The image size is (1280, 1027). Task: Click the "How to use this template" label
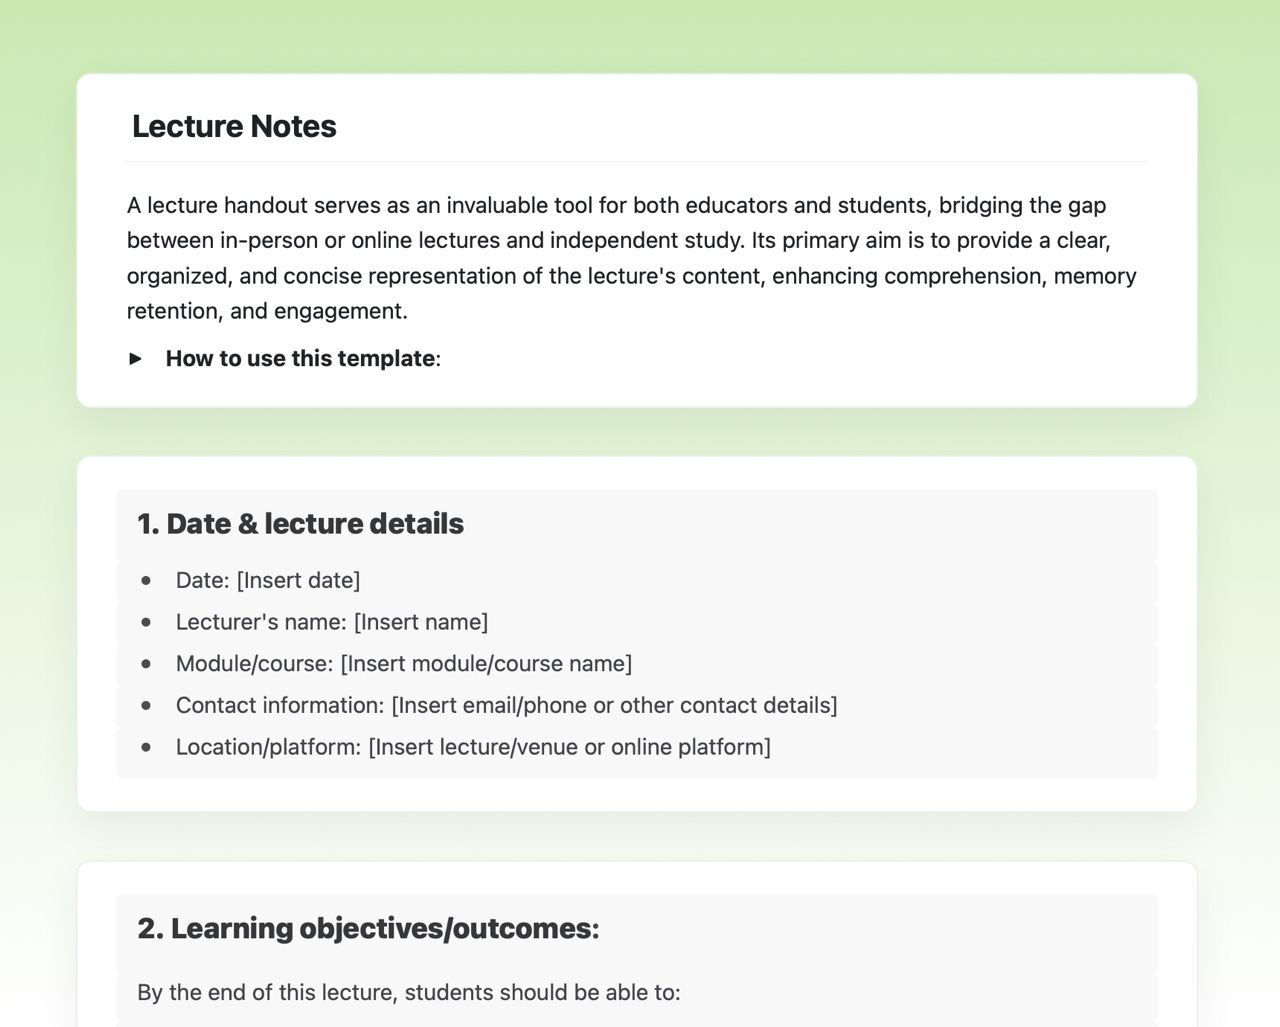tap(300, 358)
